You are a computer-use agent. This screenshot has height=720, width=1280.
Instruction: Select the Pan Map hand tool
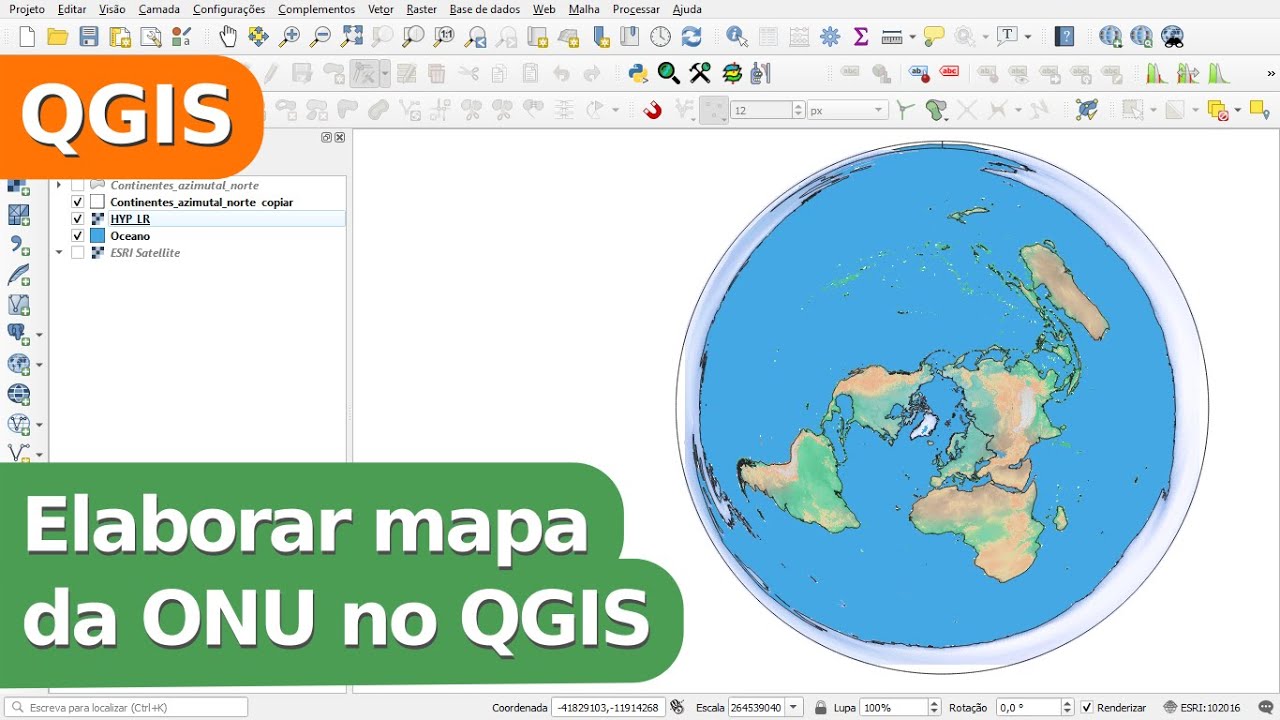click(228, 37)
